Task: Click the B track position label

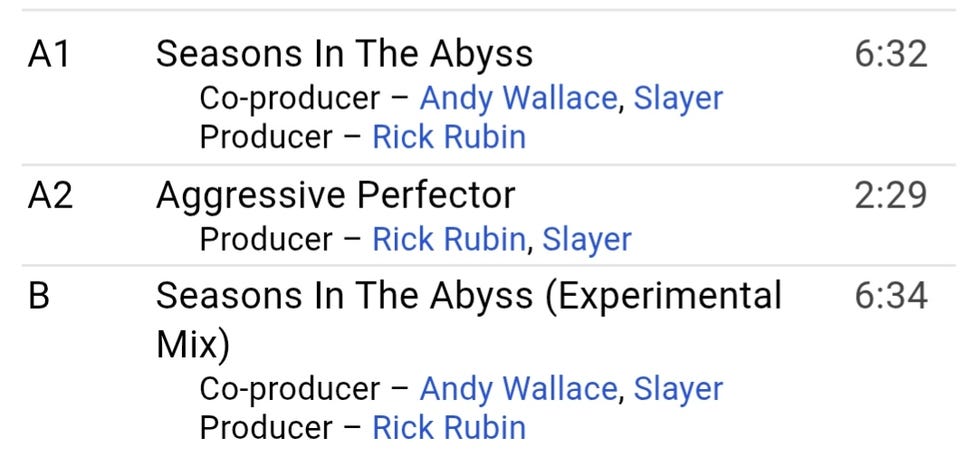Action: click(39, 296)
